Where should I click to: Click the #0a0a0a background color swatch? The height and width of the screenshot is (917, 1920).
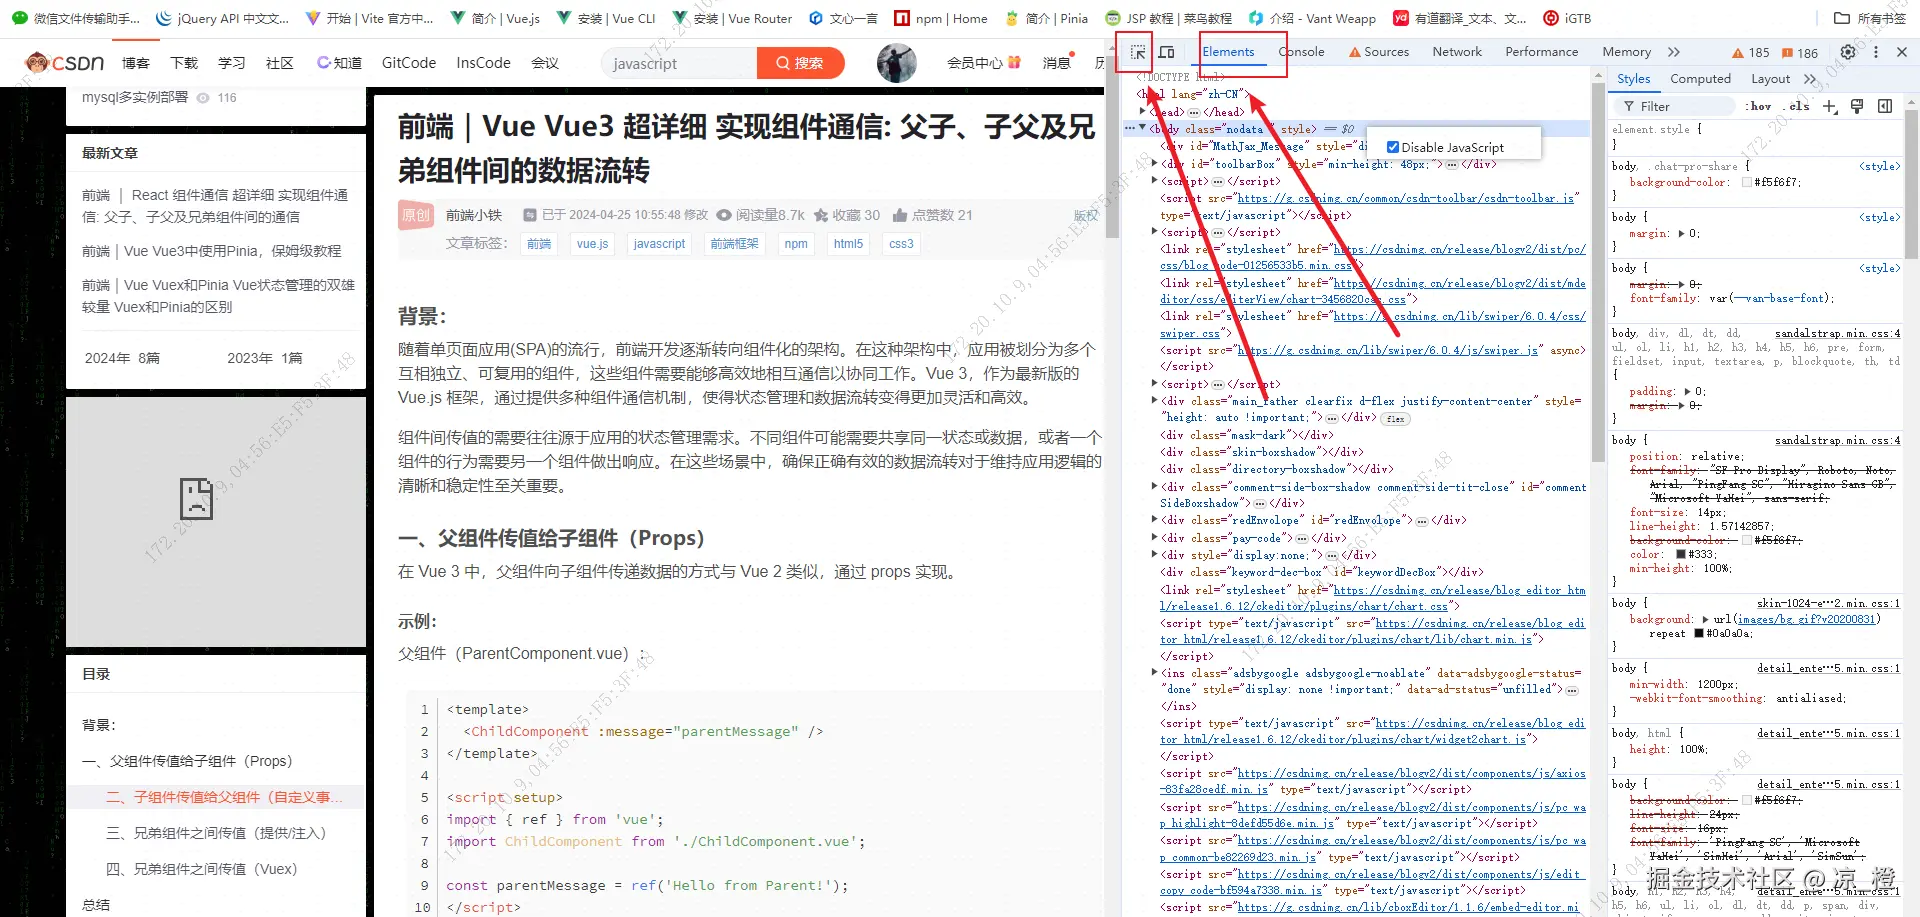(1699, 633)
